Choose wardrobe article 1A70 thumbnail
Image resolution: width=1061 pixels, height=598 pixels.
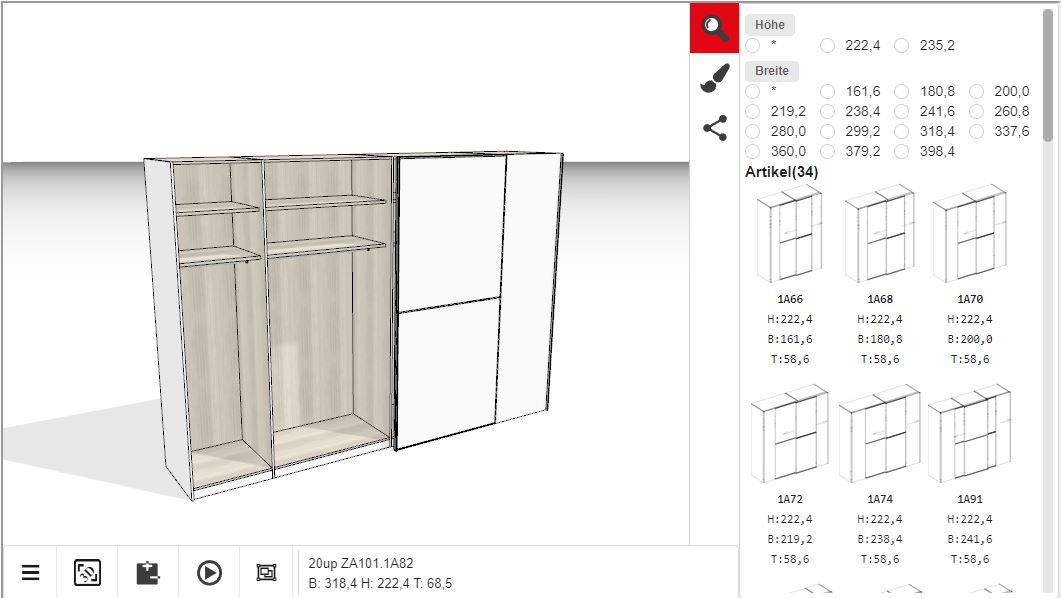970,233
